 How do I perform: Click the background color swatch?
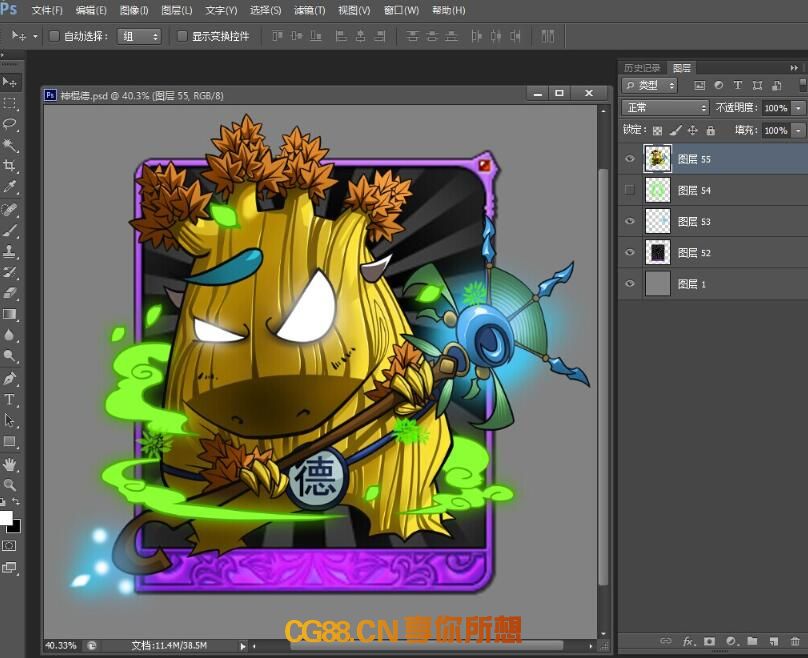pos(15,527)
